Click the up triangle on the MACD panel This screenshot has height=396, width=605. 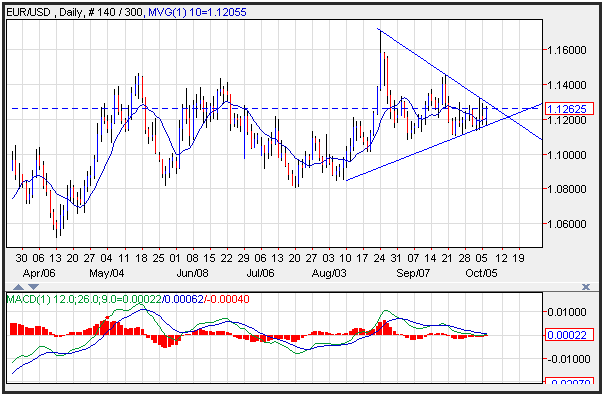19,287
